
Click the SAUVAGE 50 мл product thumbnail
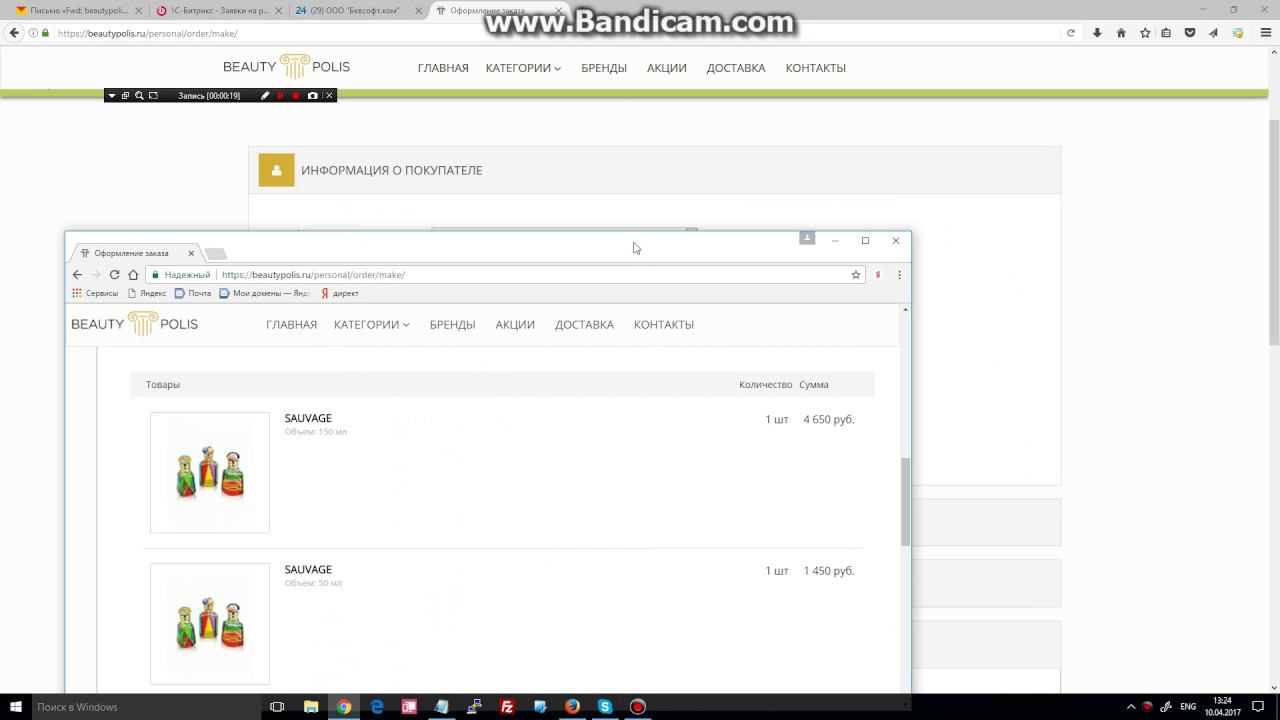[210, 624]
